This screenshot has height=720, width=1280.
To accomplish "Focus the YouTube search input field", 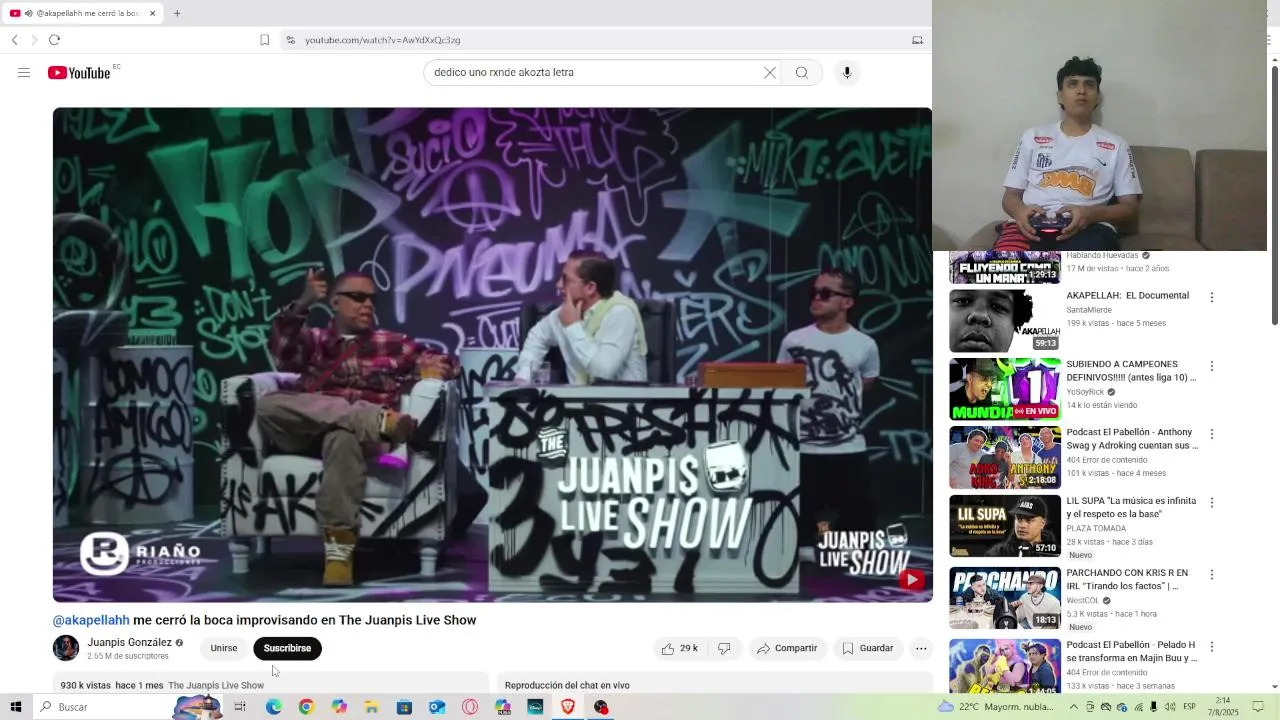I will 595,72.
